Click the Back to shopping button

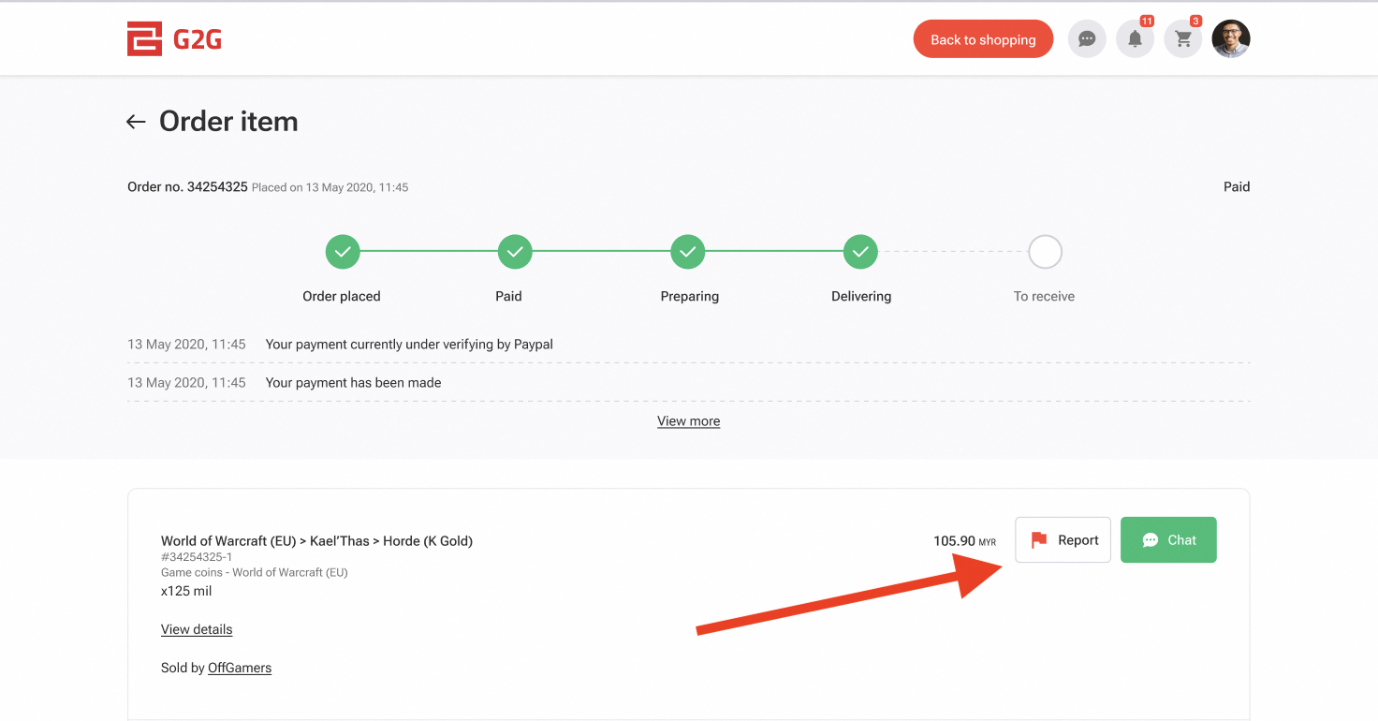983,40
